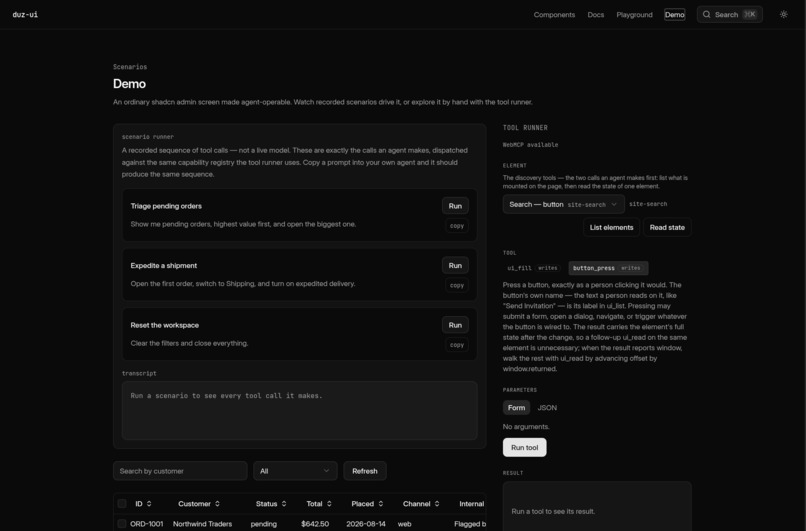Click the Internal column header
The image size is (806, 531).
[471, 504]
